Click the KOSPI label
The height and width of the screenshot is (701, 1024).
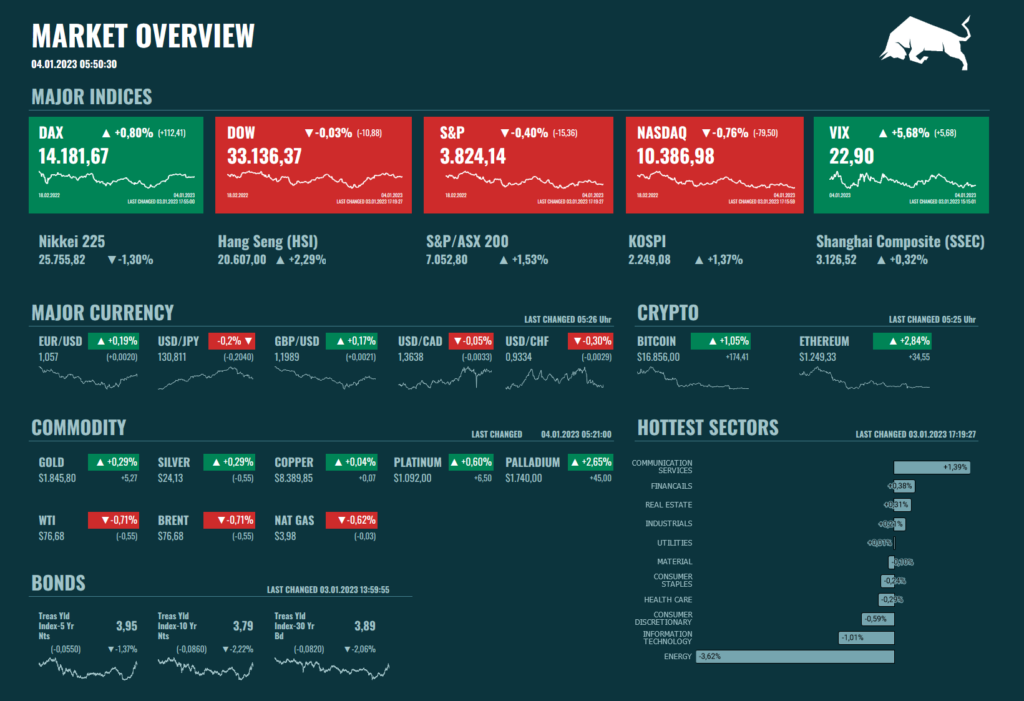[647, 242]
